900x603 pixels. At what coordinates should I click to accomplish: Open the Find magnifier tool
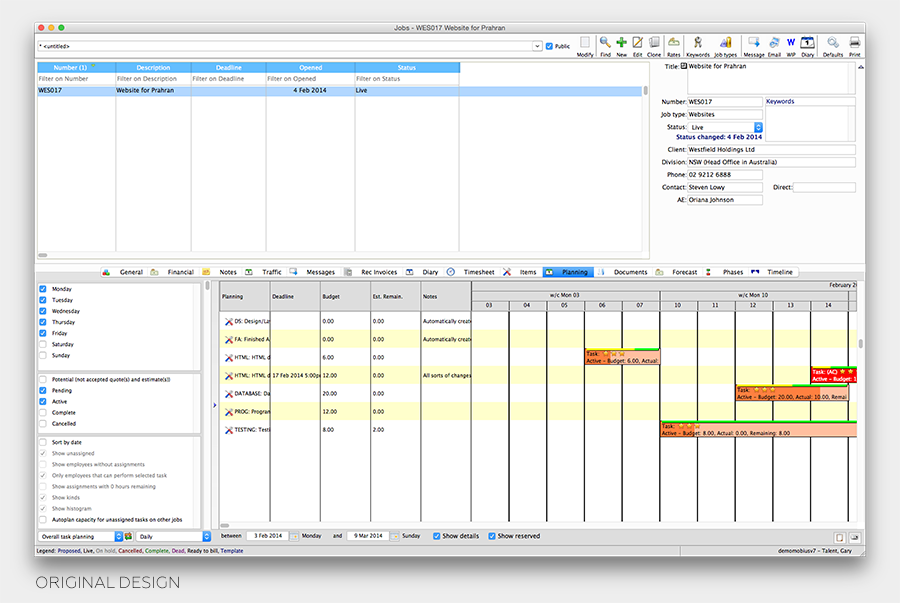(x=605, y=42)
